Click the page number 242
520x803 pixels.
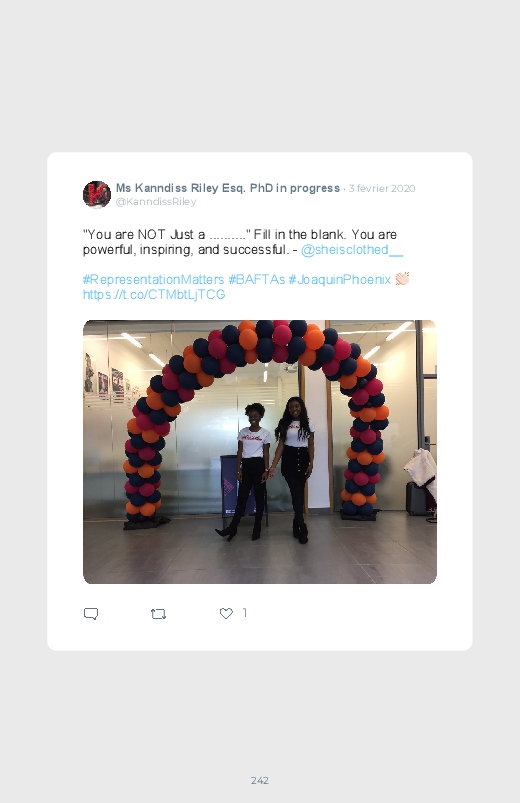260,780
